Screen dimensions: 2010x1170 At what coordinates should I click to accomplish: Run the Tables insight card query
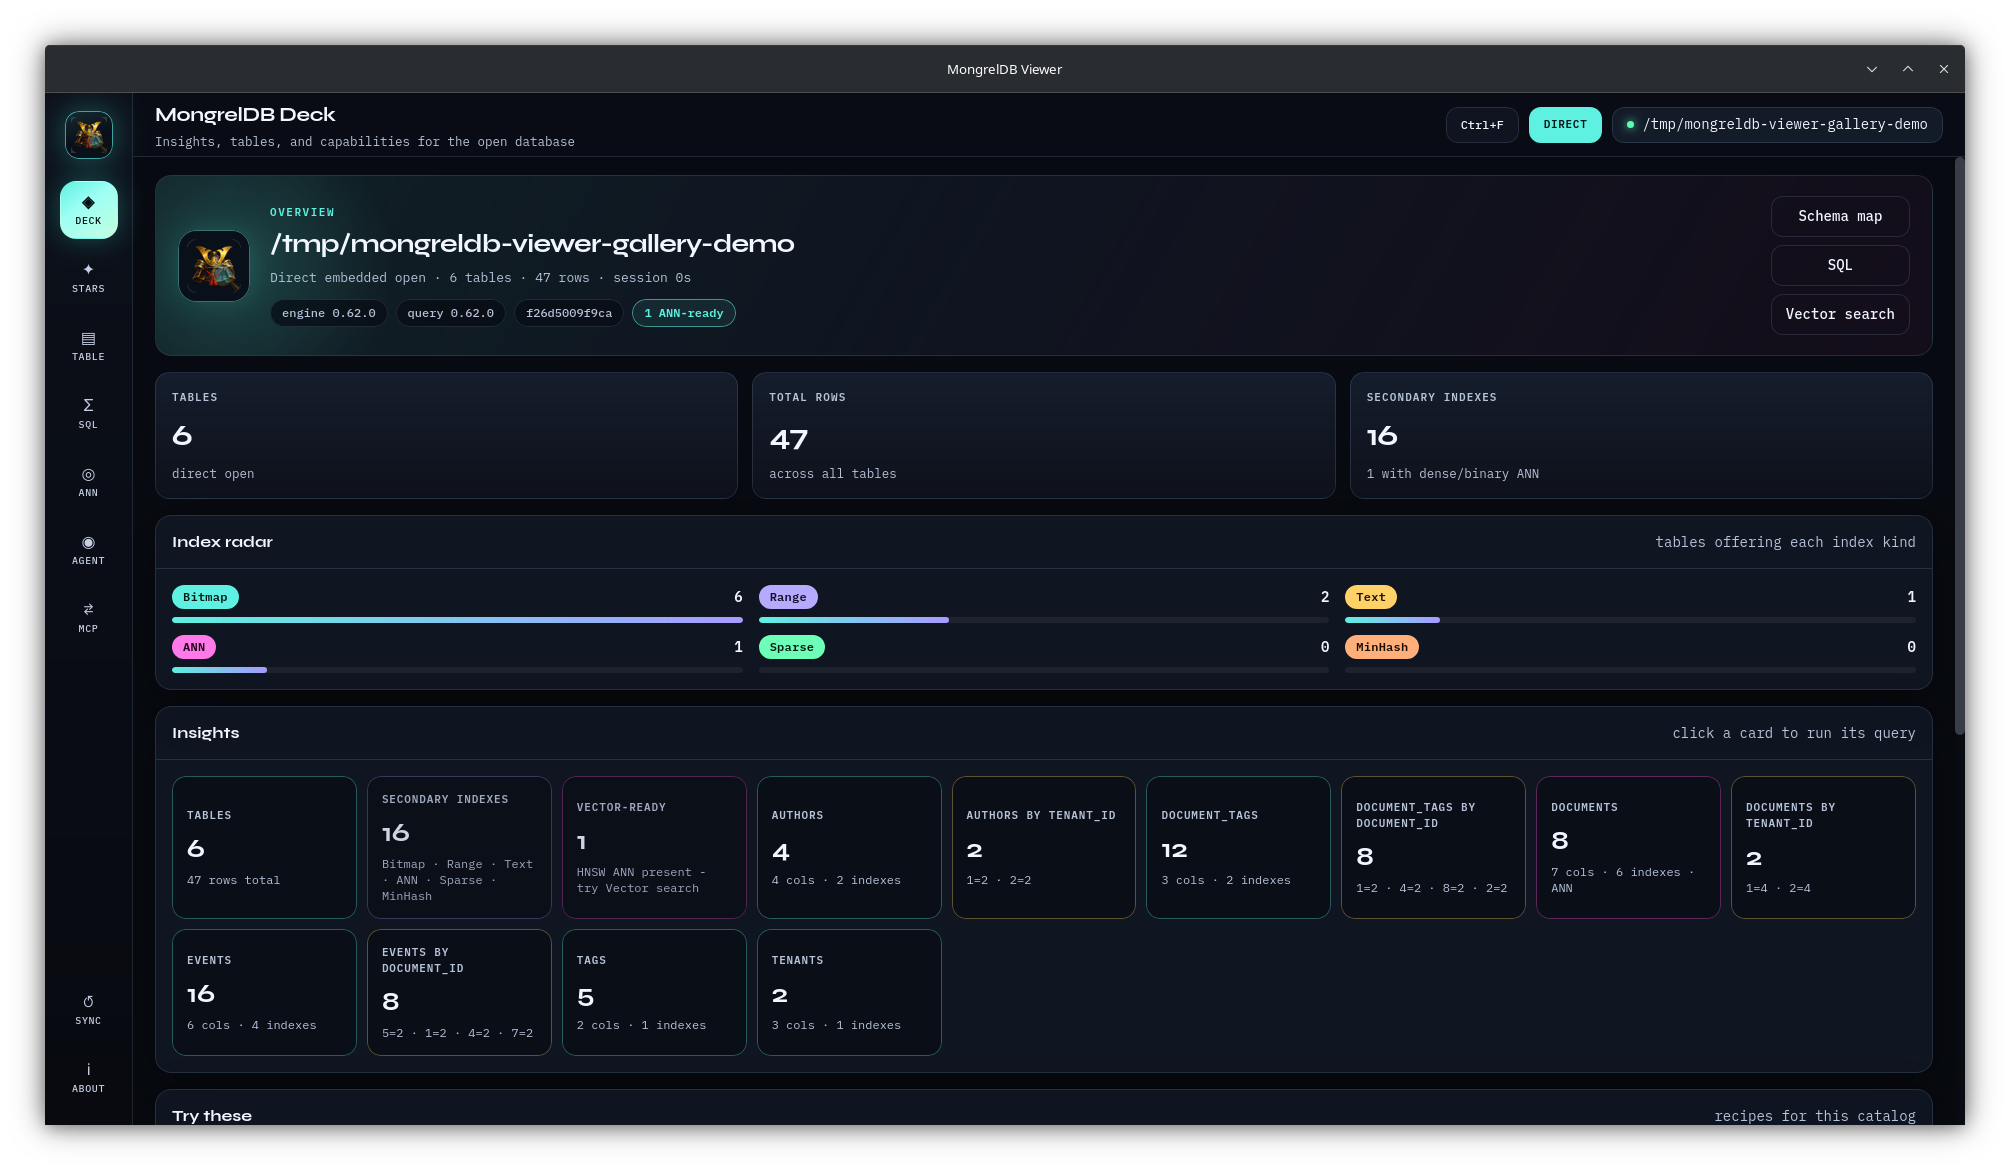click(264, 847)
